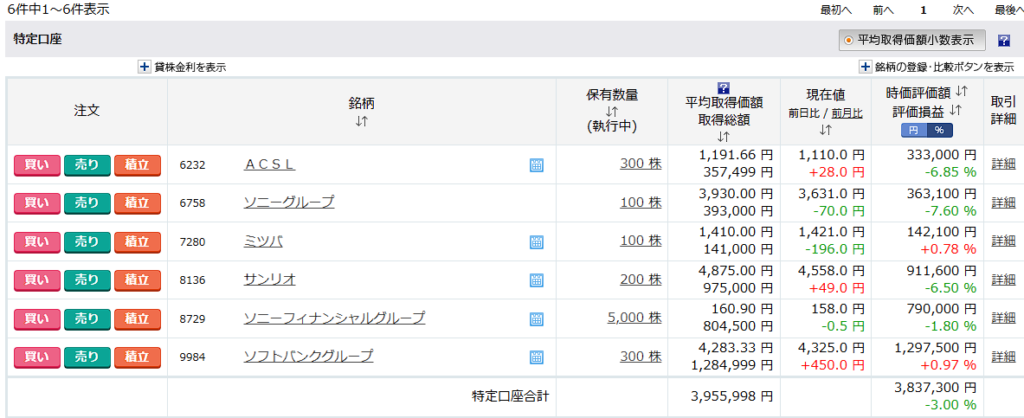Open the 5,000 株 holdings quantity link

[634, 318]
